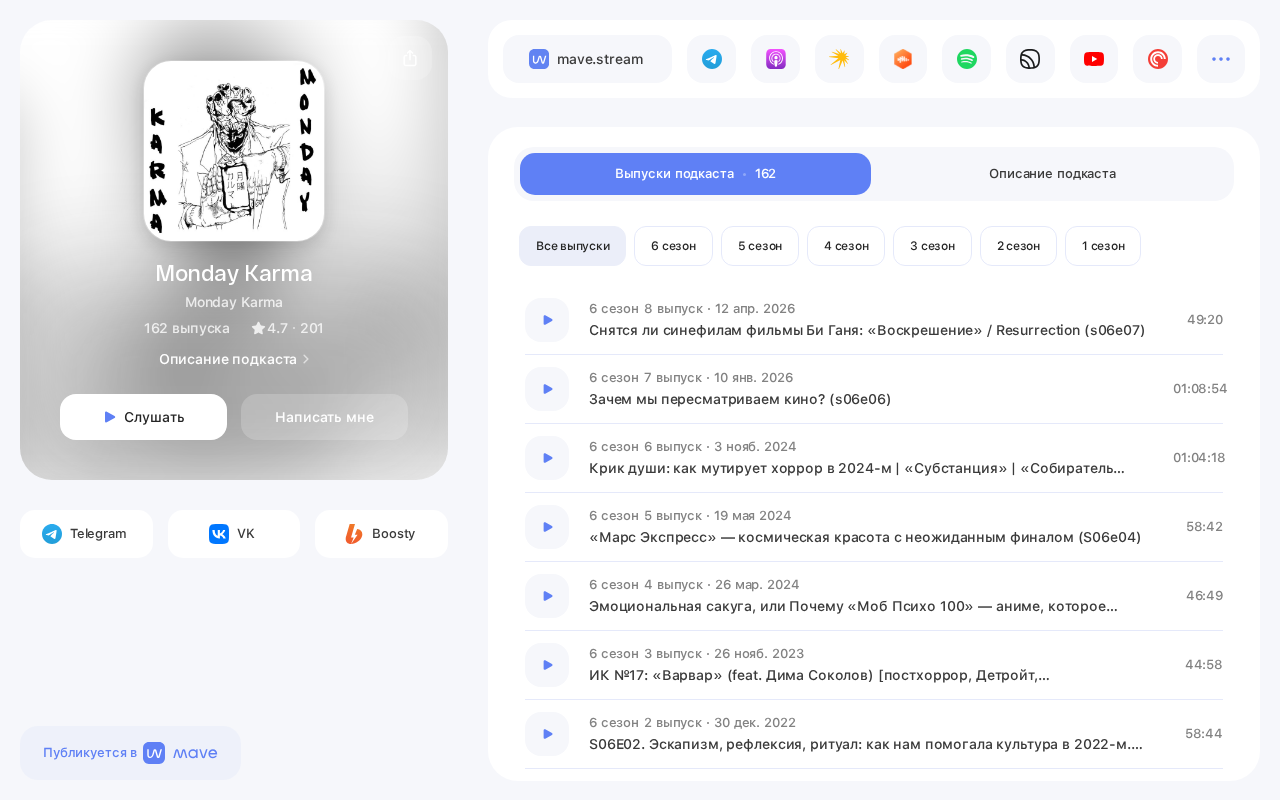The image size is (1280, 800).
Task: Play the Зачем мы пересматриваем кино episode
Action: [x=547, y=389]
